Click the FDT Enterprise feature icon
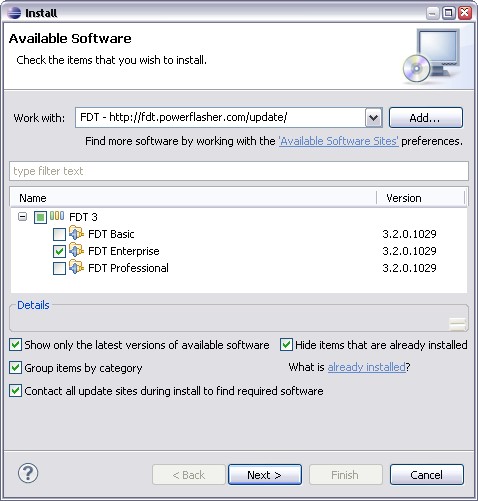This screenshot has height=501, width=478. coord(76,250)
